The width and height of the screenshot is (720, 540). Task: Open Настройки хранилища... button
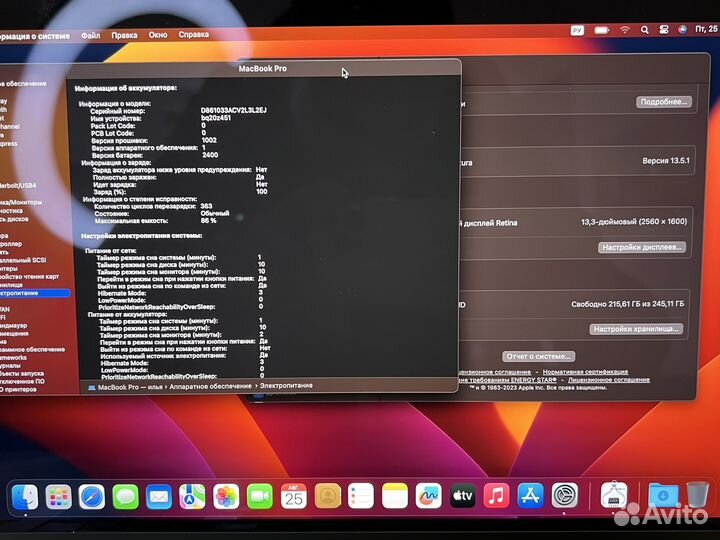(x=636, y=329)
